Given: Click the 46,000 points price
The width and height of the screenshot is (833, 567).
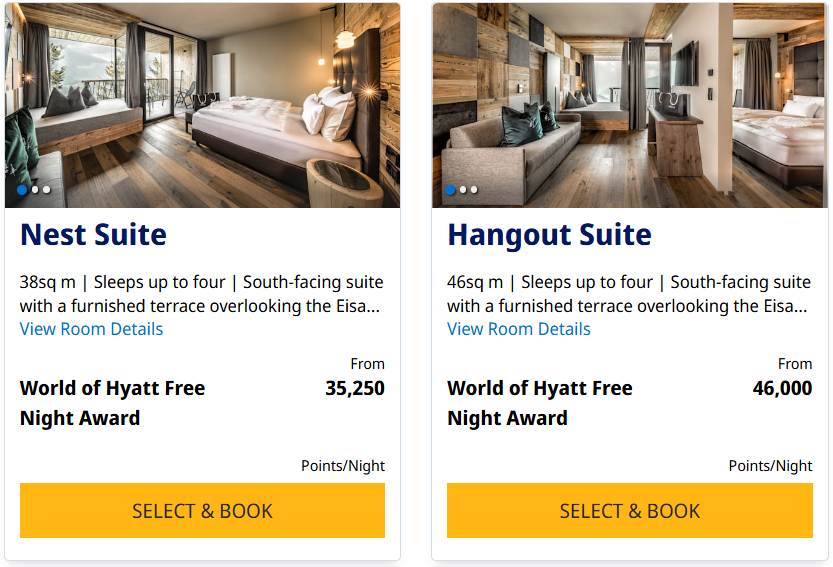Looking at the screenshot, I should (x=782, y=388).
